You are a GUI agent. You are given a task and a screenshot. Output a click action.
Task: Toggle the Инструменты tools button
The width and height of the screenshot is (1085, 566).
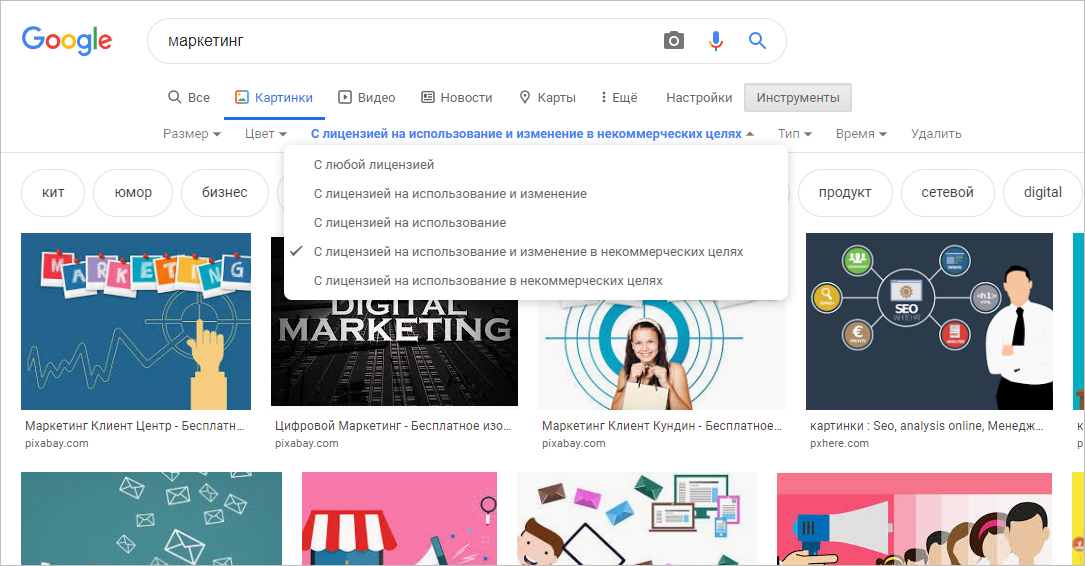pos(797,97)
